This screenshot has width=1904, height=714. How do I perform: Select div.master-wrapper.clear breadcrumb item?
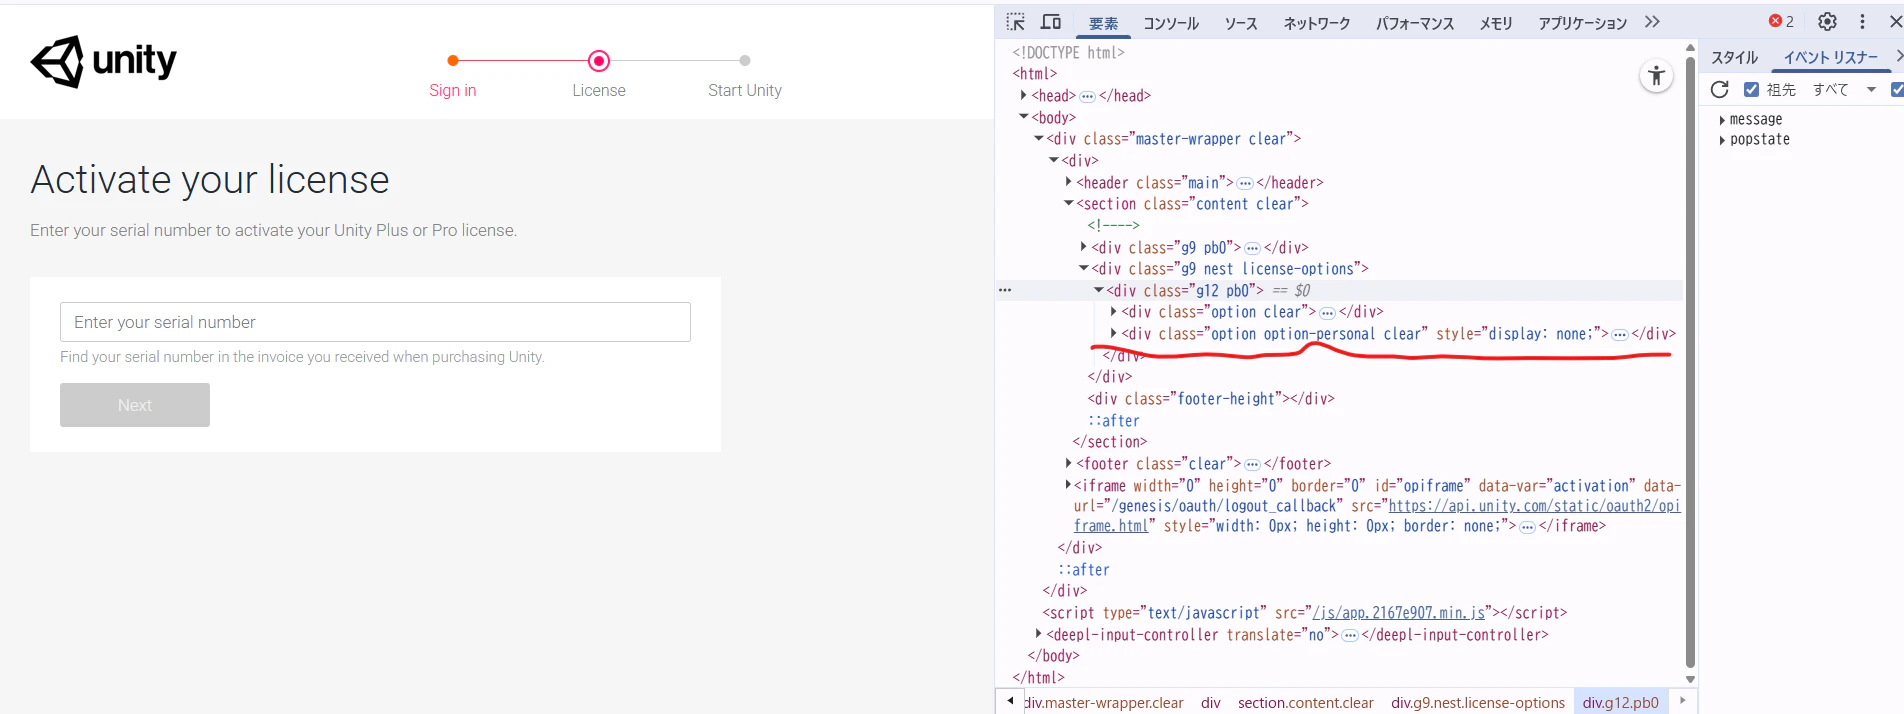(x=1103, y=703)
